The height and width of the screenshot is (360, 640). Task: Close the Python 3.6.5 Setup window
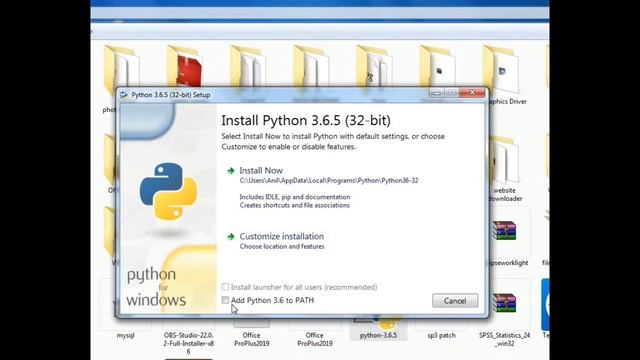click(x=472, y=93)
